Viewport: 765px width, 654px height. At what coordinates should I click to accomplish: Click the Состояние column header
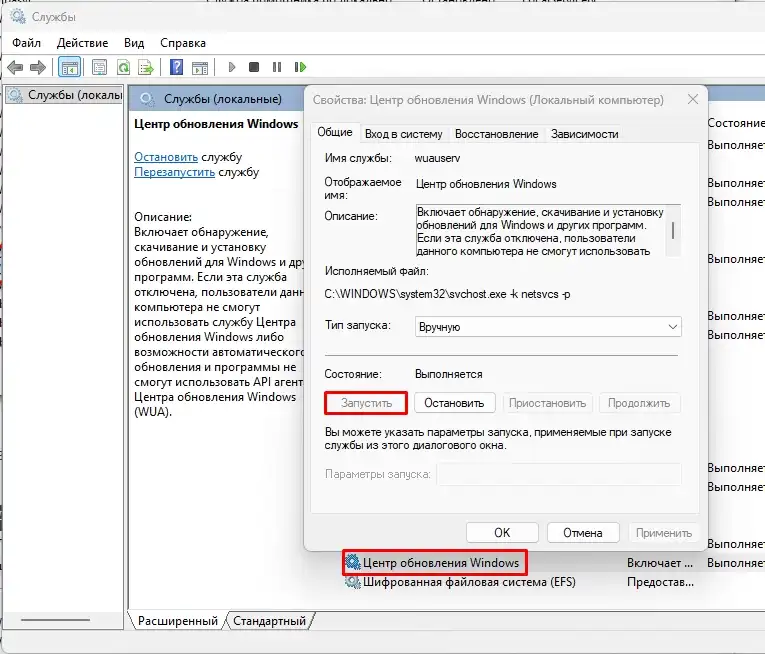736,123
